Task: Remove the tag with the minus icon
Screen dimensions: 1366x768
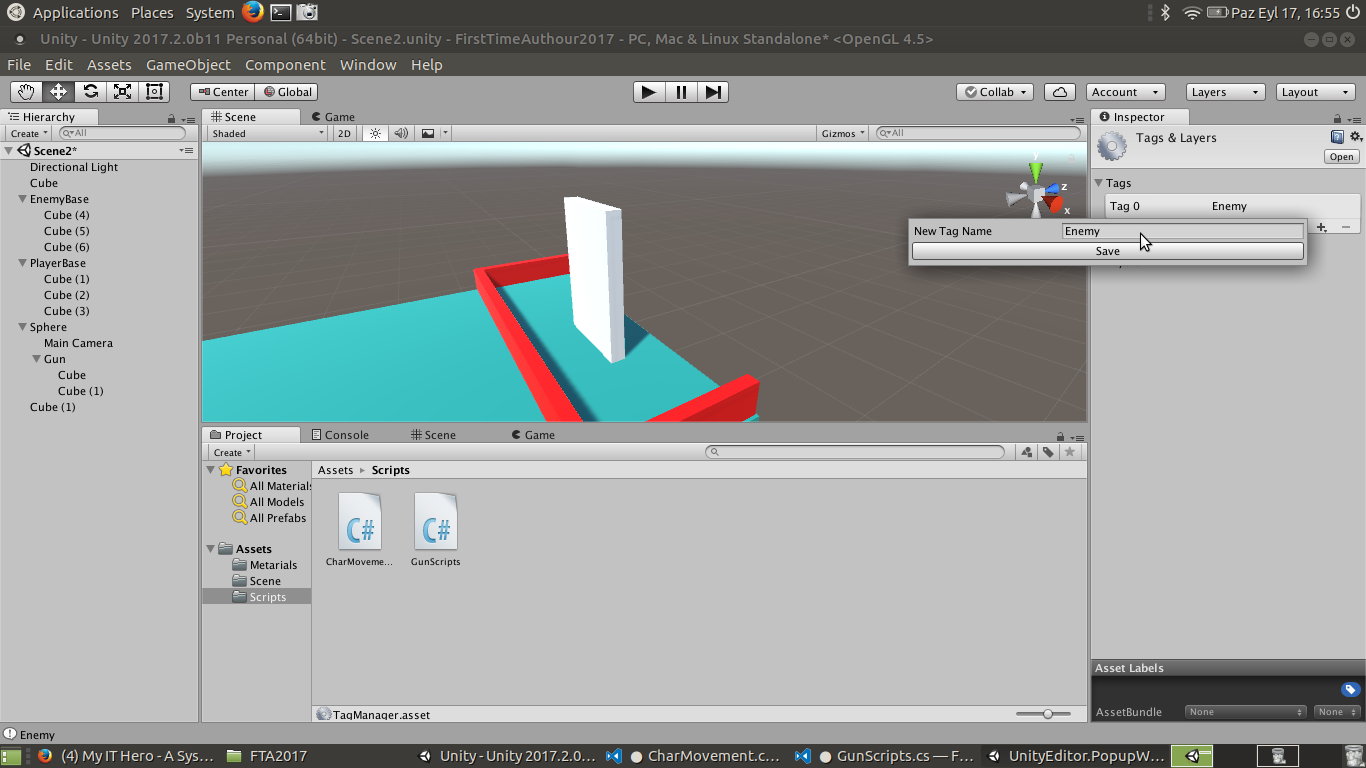Action: (1345, 228)
